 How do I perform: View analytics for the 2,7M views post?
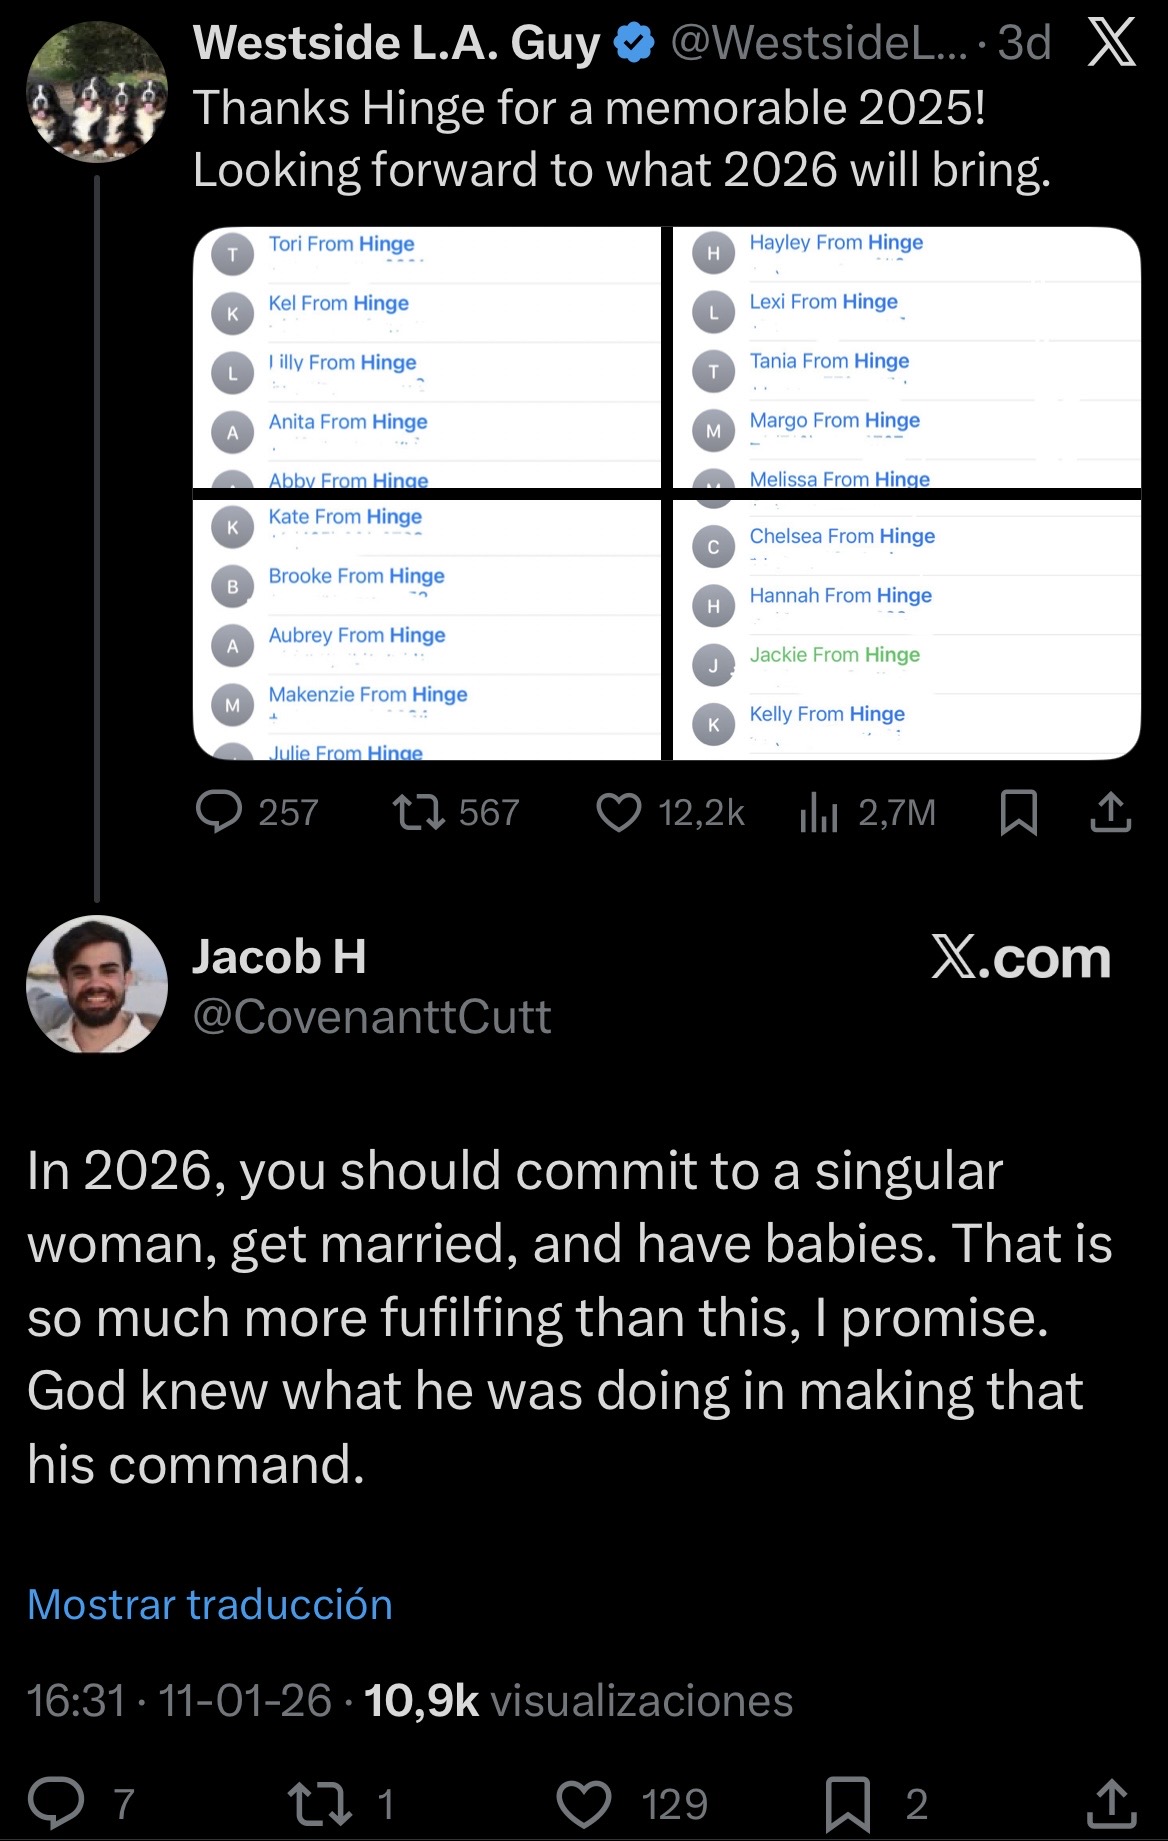click(818, 813)
